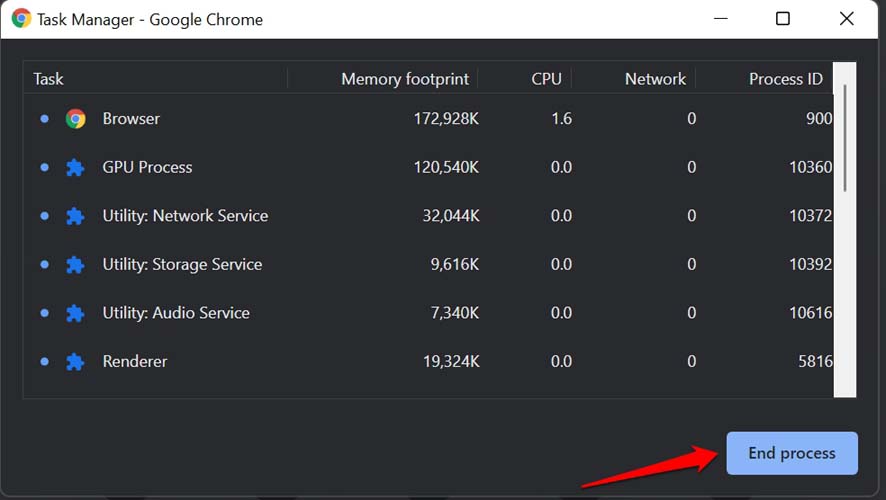Click the Network Service puzzle icon

point(75,216)
